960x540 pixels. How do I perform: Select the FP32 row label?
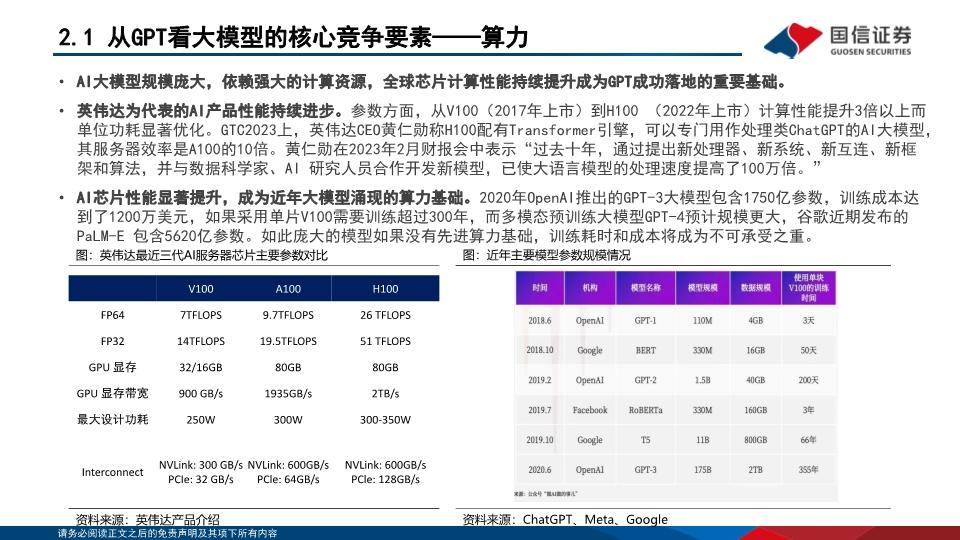click(113, 341)
